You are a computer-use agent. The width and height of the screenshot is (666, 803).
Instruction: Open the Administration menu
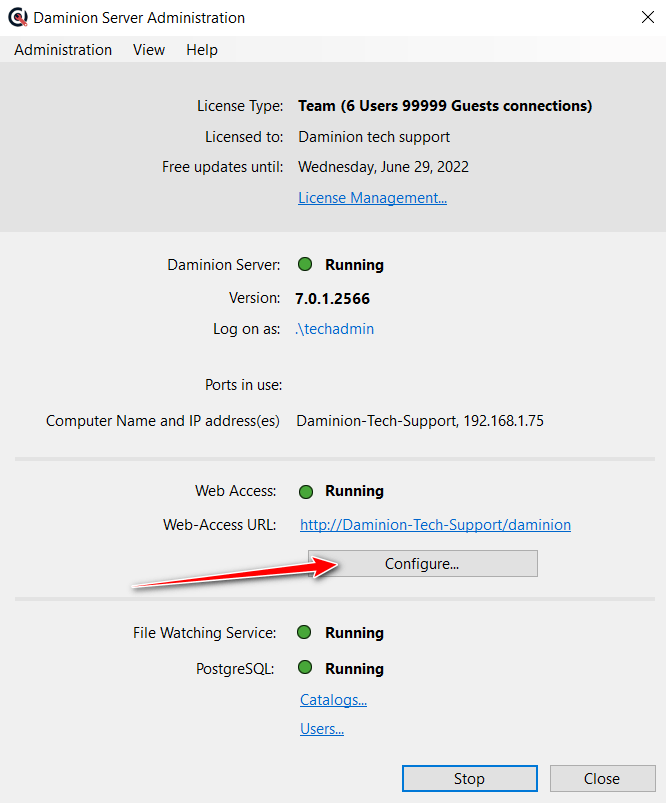[63, 50]
